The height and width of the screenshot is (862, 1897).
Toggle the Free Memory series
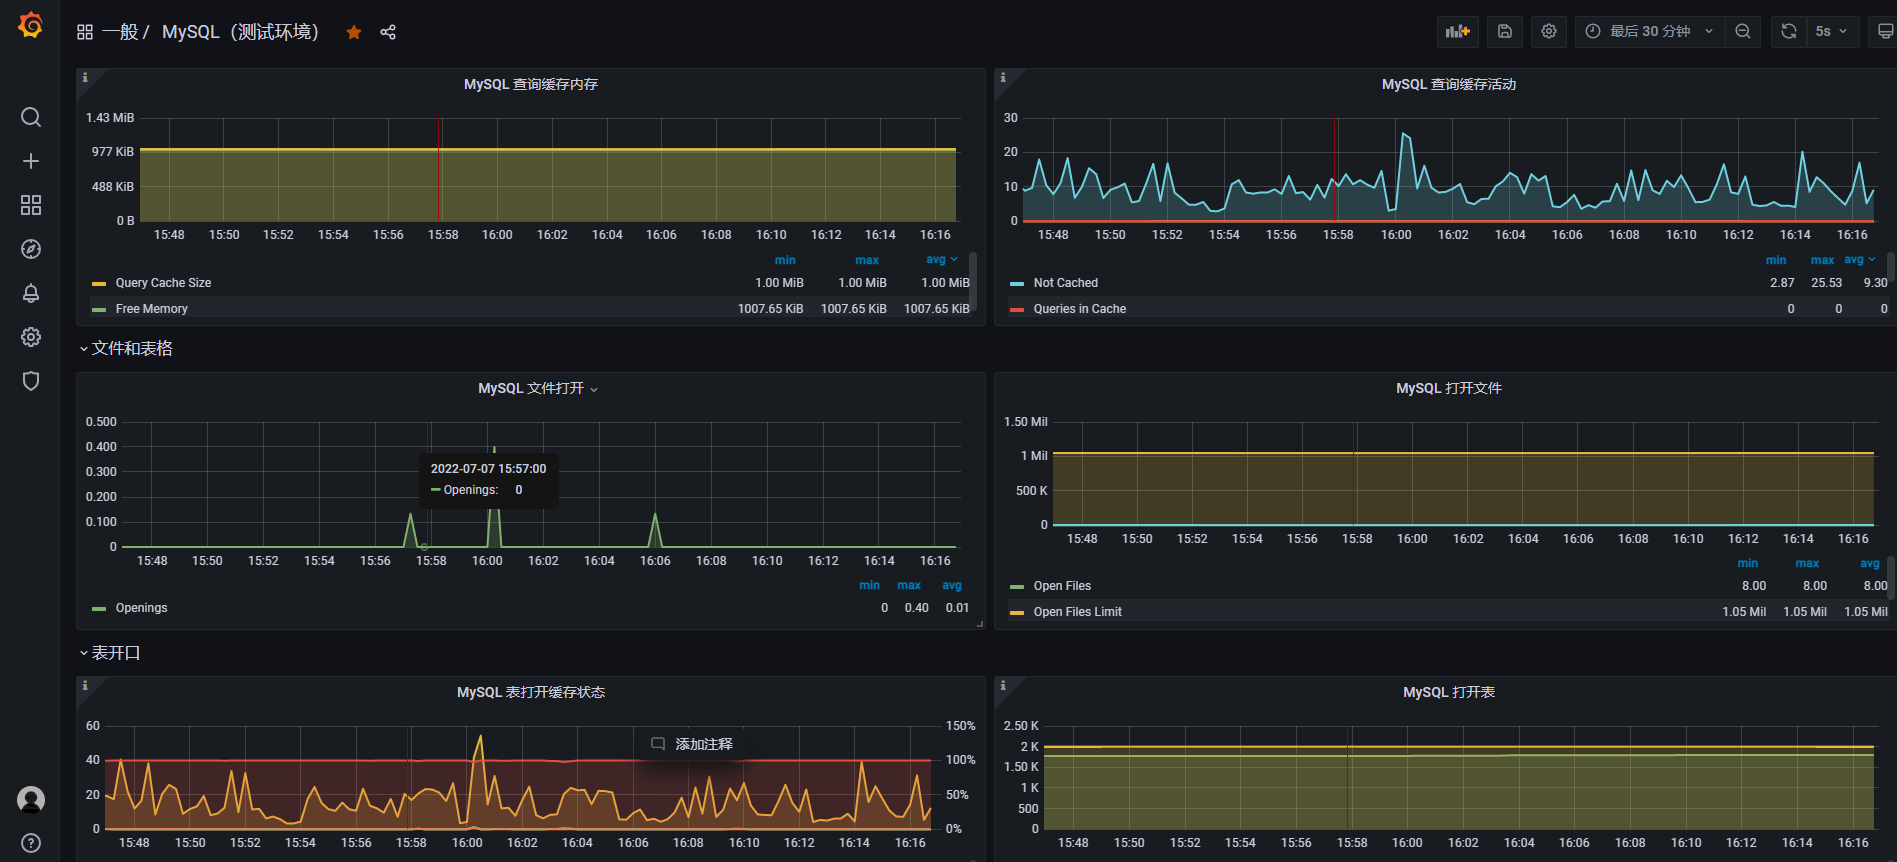click(151, 309)
